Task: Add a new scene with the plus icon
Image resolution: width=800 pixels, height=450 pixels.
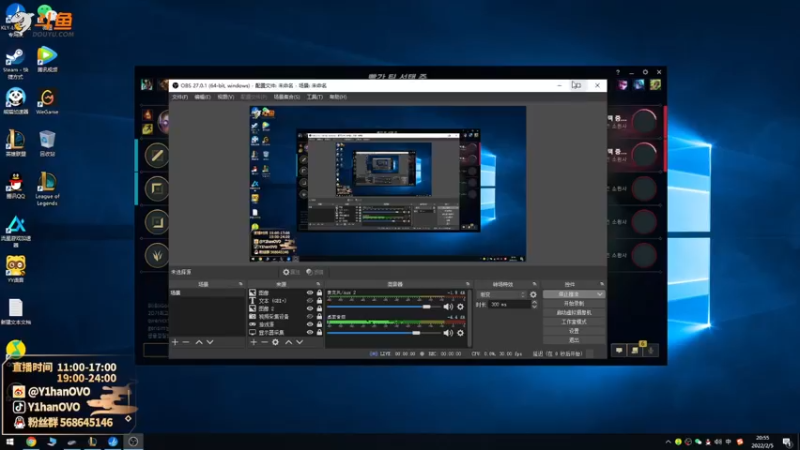Action: [175, 342]
